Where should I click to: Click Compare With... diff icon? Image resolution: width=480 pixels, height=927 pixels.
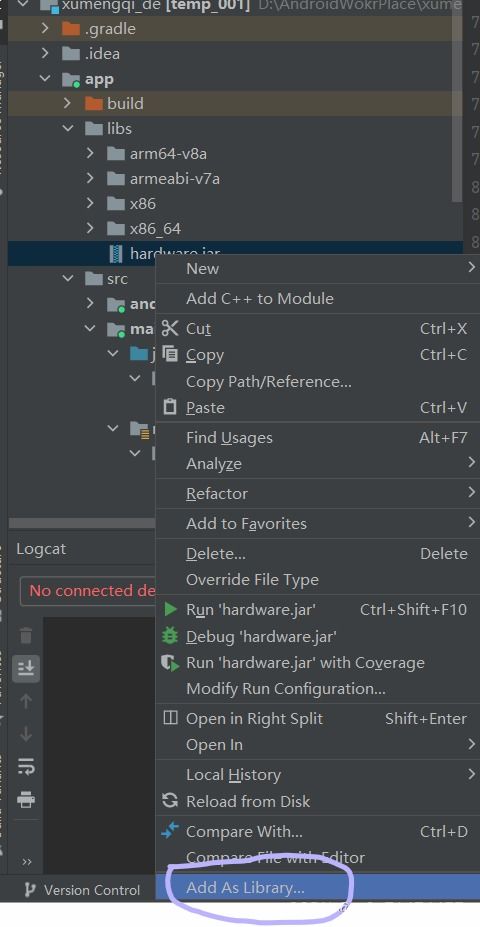point(170,831)
